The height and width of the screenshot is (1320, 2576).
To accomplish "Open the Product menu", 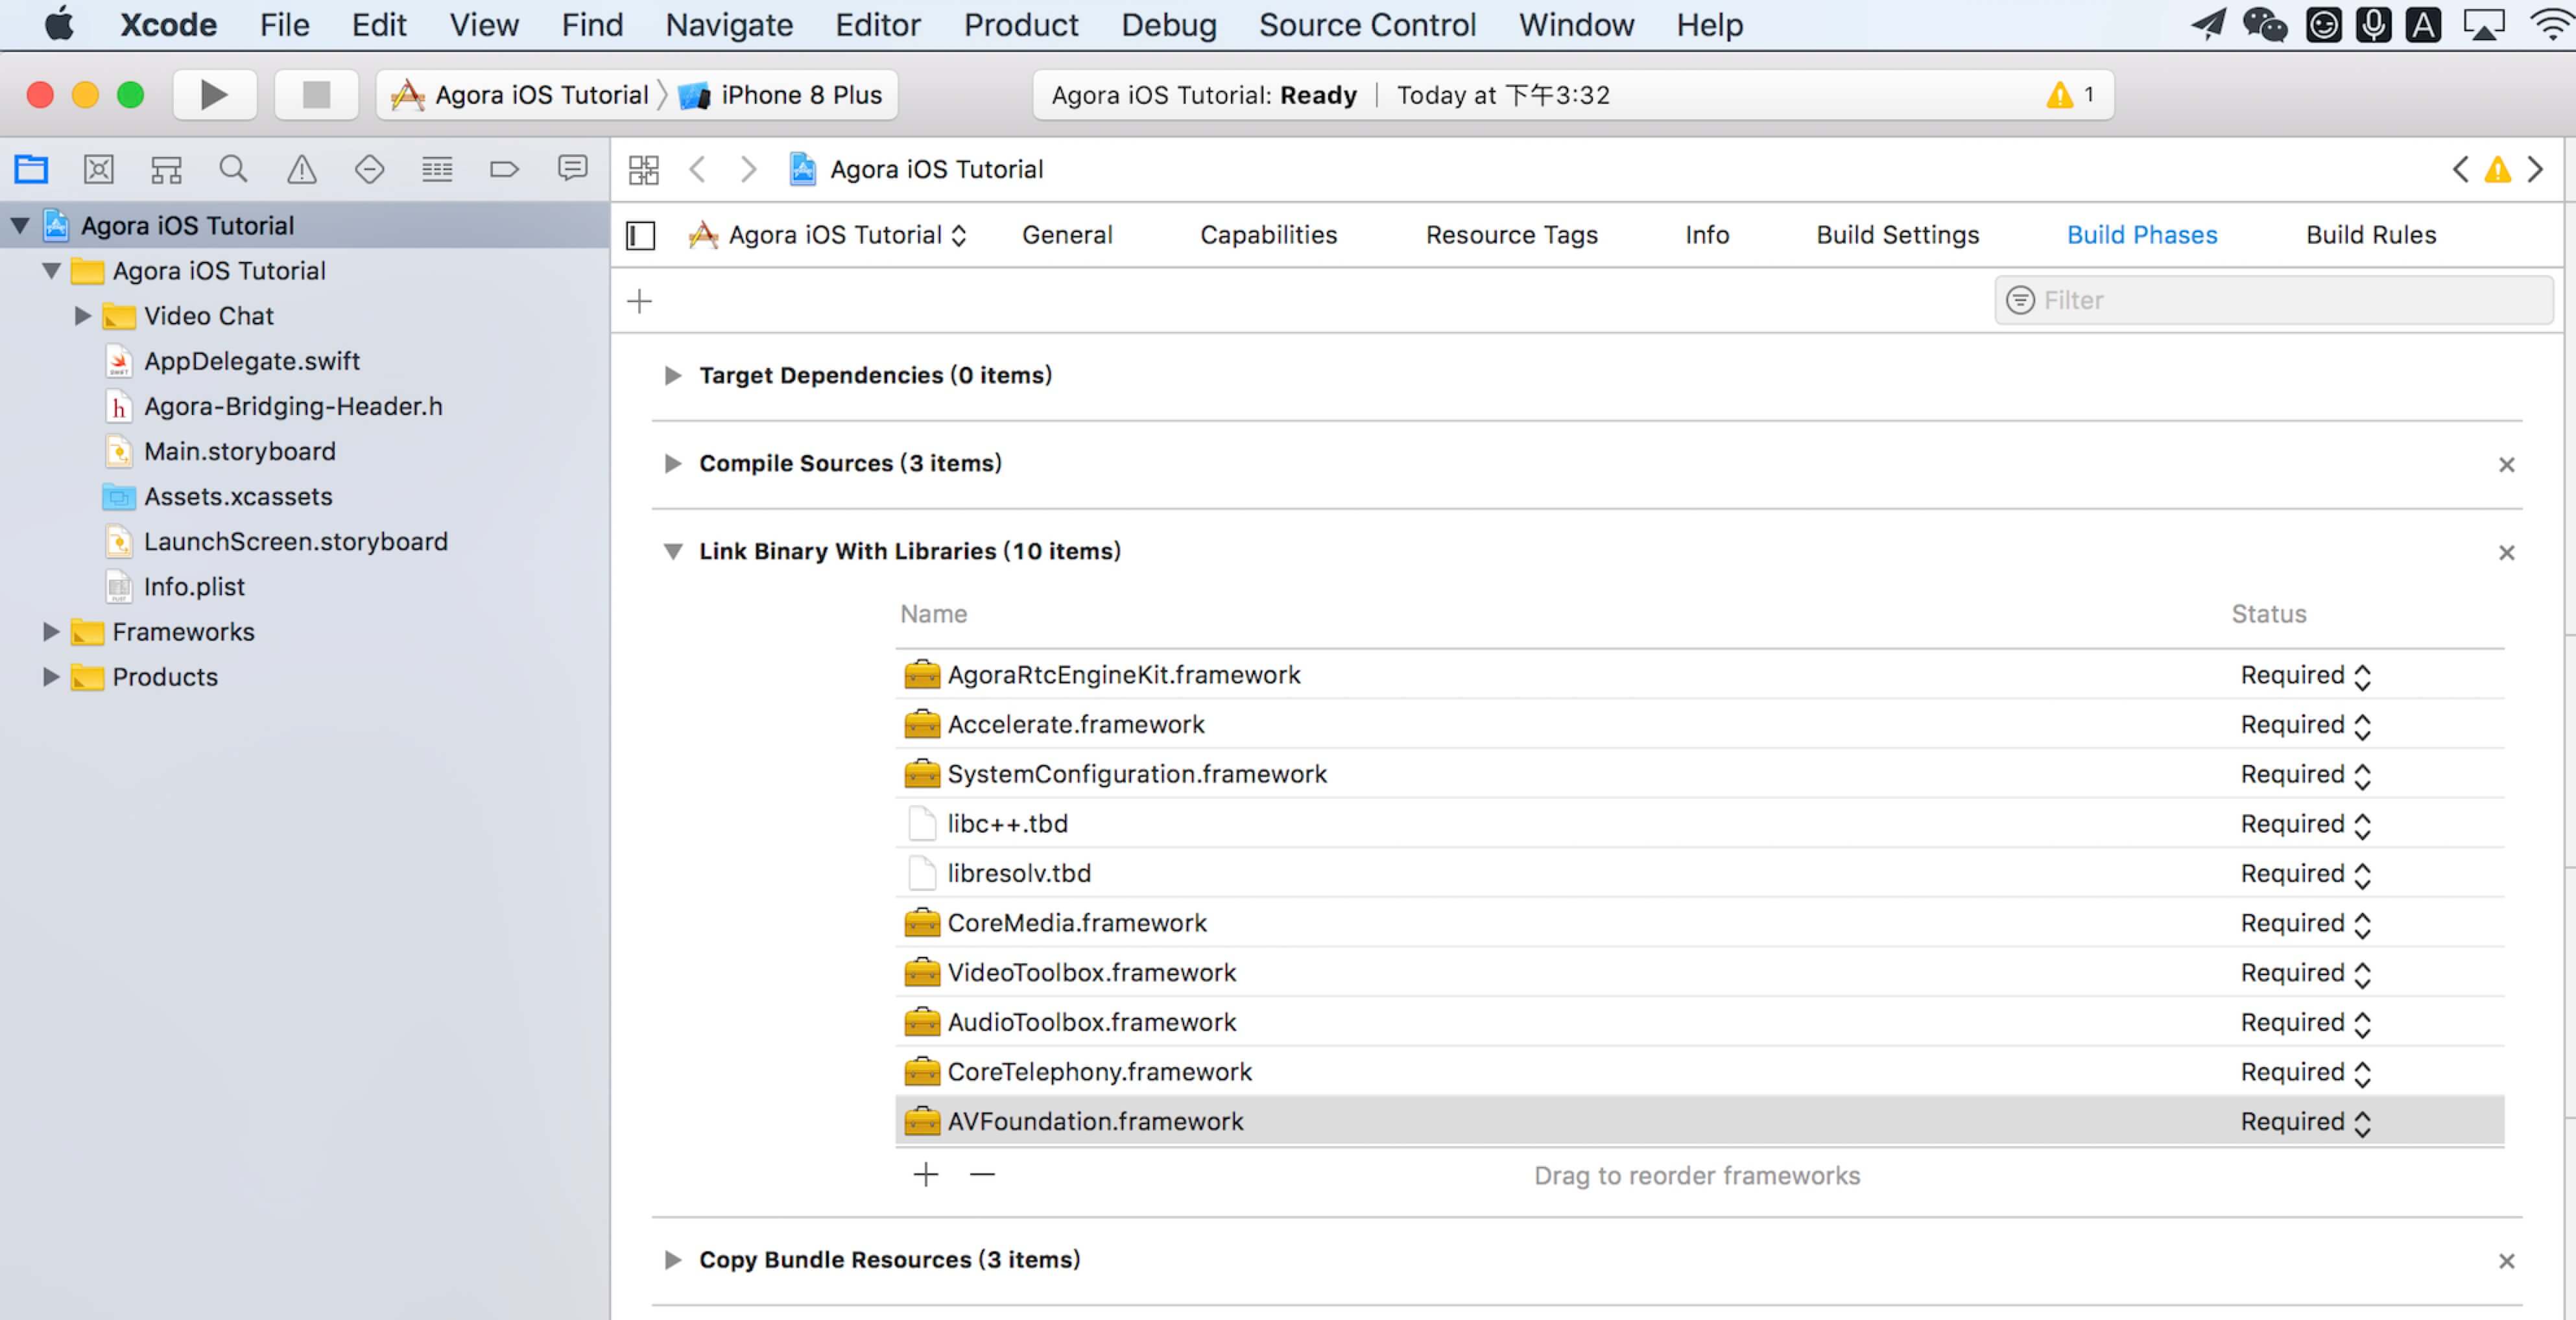I will tap(1020, 25).
